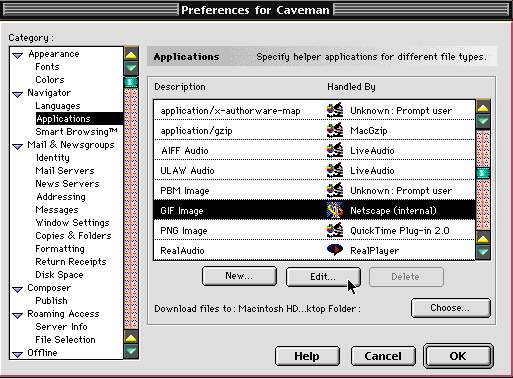Select Return Receipts category
The width and height of the screenshot is (513, 379).
[71, 262]
